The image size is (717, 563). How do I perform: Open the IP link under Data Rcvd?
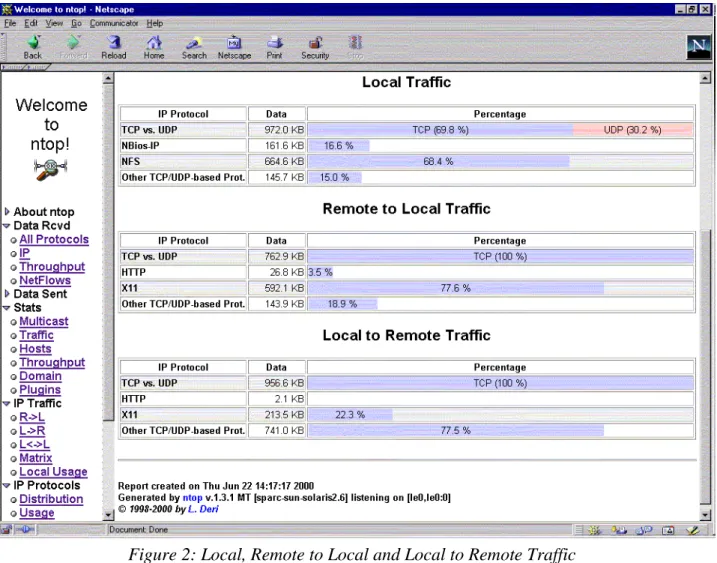(x=24, y=253)
